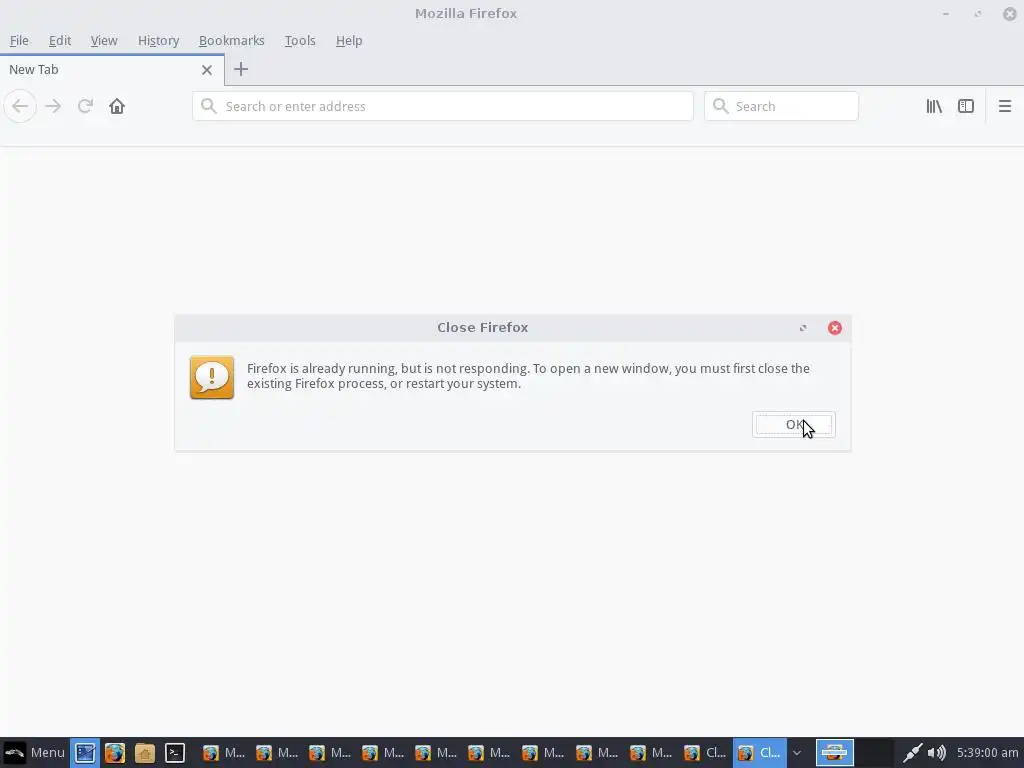Activate the highlighted Cl... taskbar entry
The width and height of the screenshot is (1024, 768).
[x=760, y=753]
